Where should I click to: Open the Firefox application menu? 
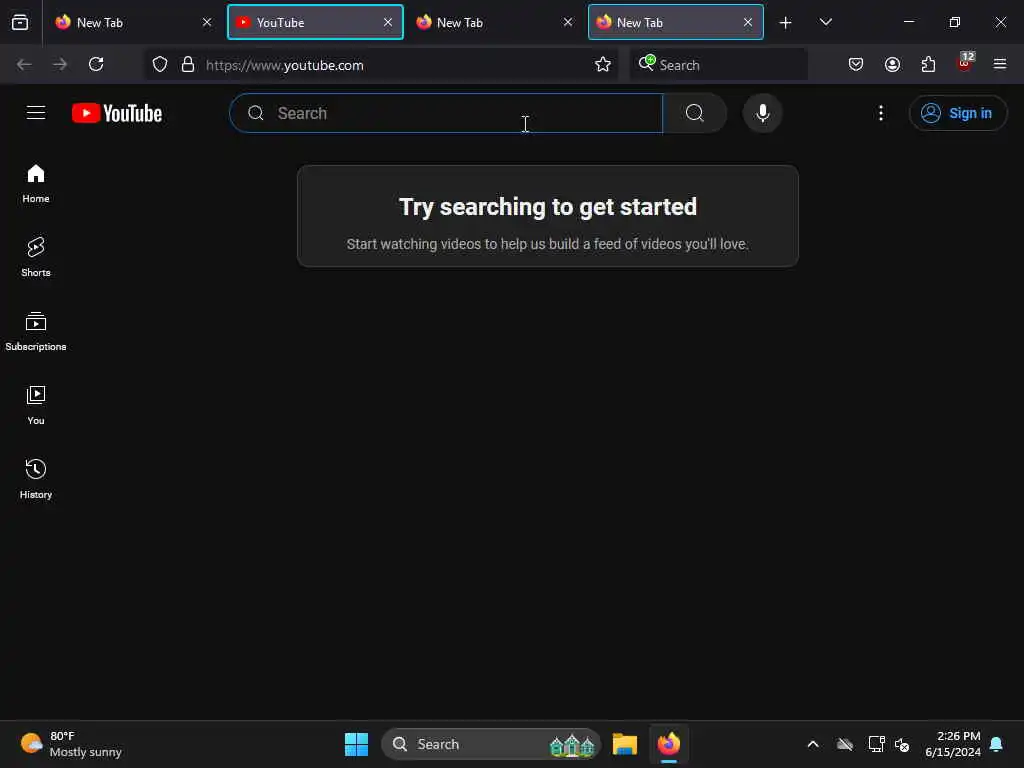1000,64
